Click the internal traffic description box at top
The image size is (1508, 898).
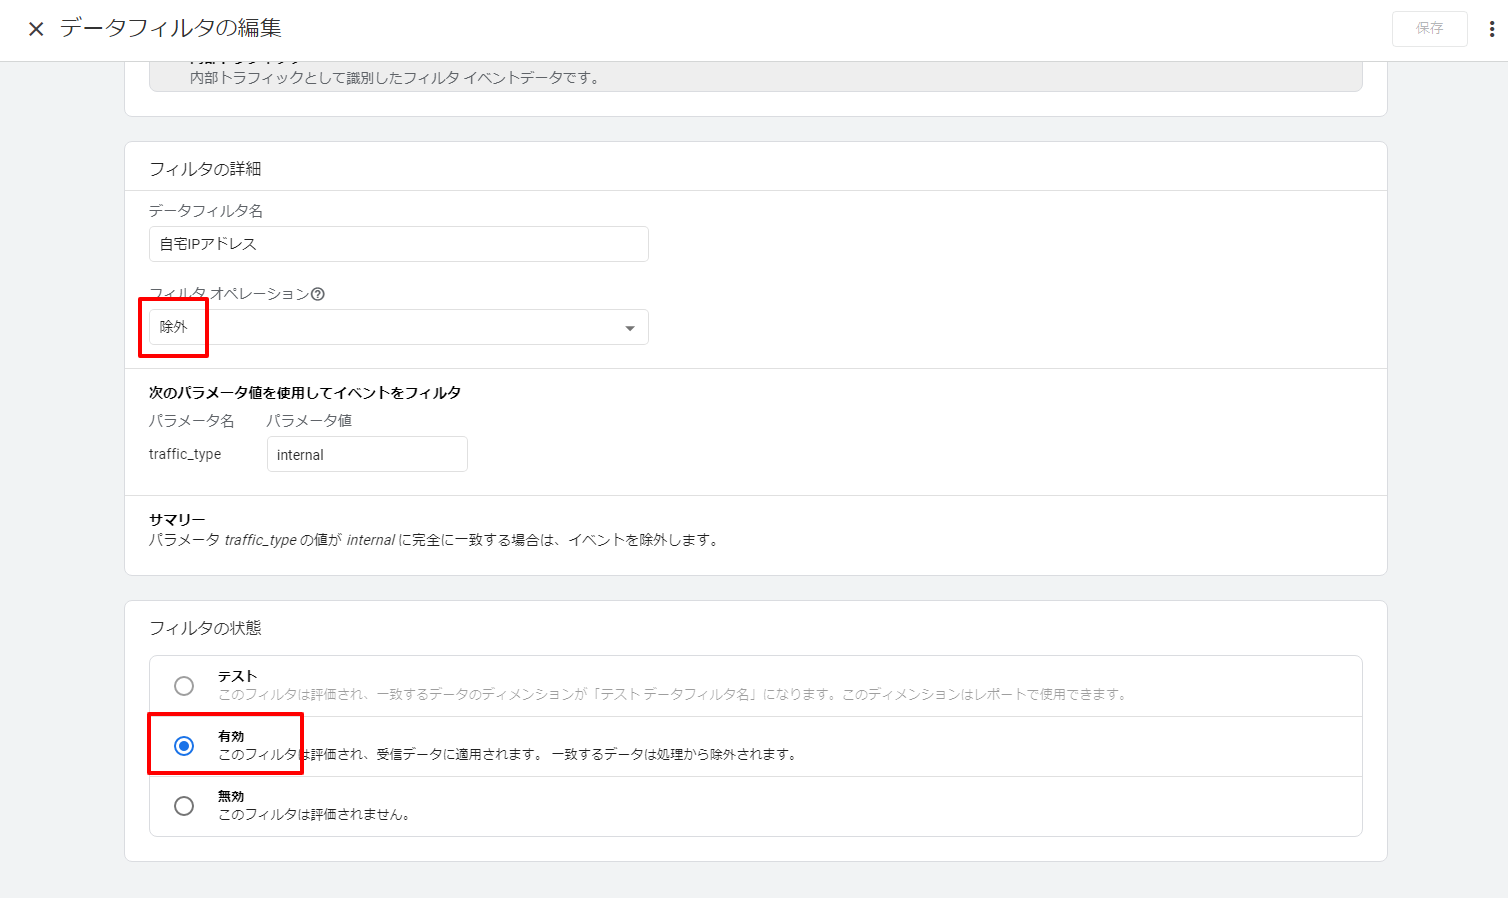(755, 77)
